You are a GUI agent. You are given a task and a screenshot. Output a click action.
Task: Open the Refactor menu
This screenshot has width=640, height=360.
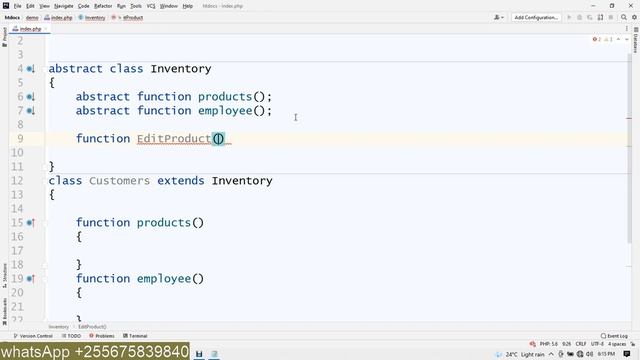coord(103,6)
